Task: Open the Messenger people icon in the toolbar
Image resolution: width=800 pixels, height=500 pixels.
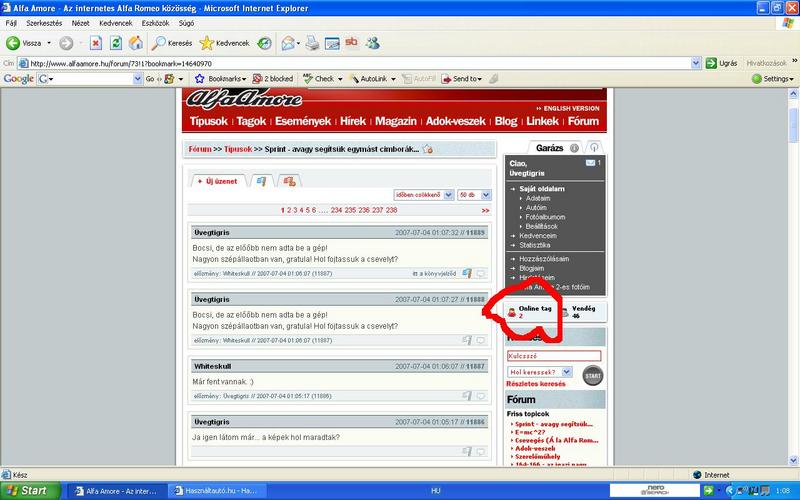Action: (x=372, y=43)
